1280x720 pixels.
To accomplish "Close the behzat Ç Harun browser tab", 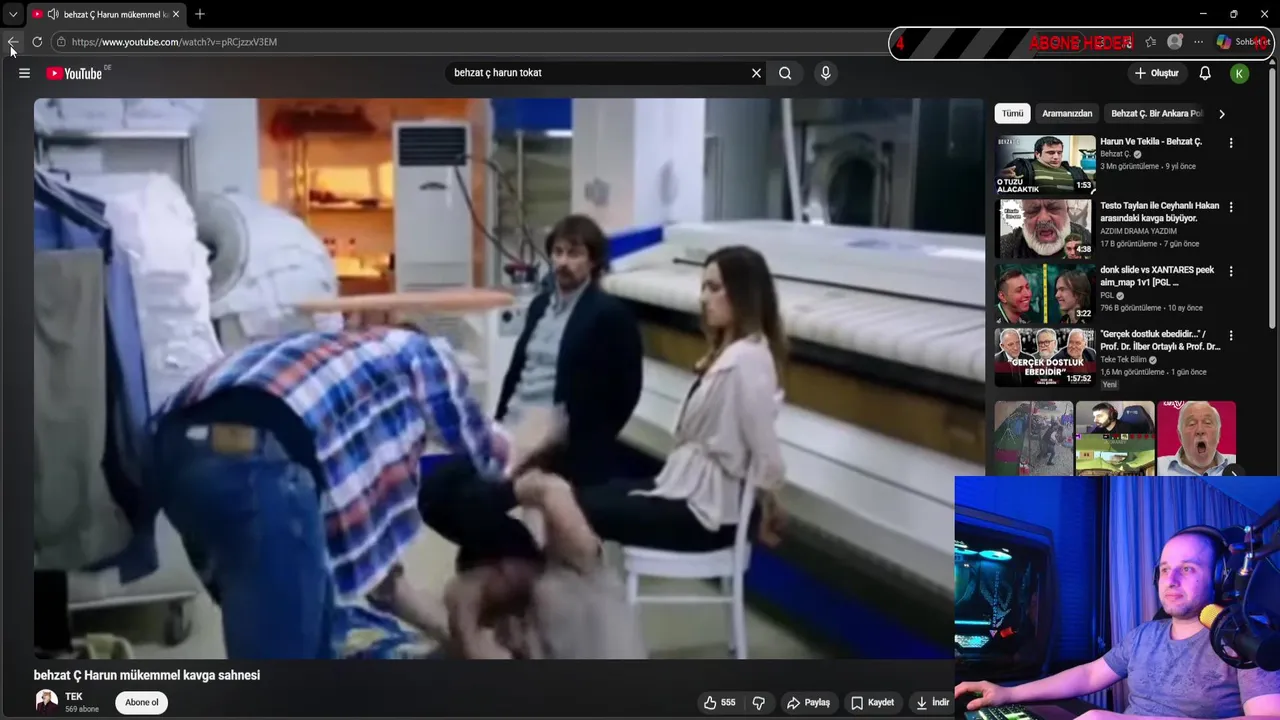I will (176, 14).
